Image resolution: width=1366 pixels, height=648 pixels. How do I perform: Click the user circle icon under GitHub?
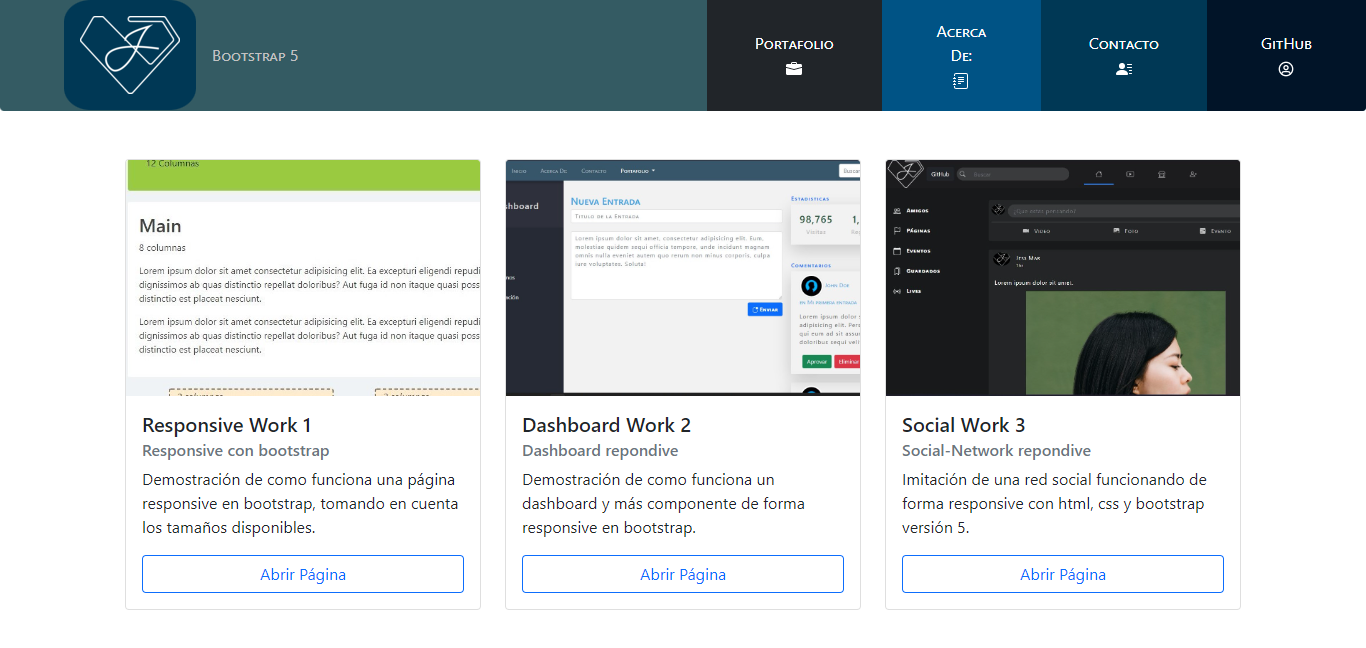(1286, 69)
